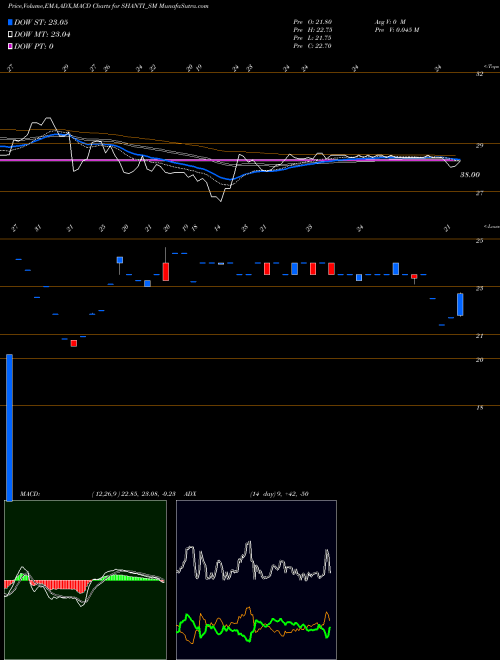Click the blue DOW ST legend swatch

[10, 22]
